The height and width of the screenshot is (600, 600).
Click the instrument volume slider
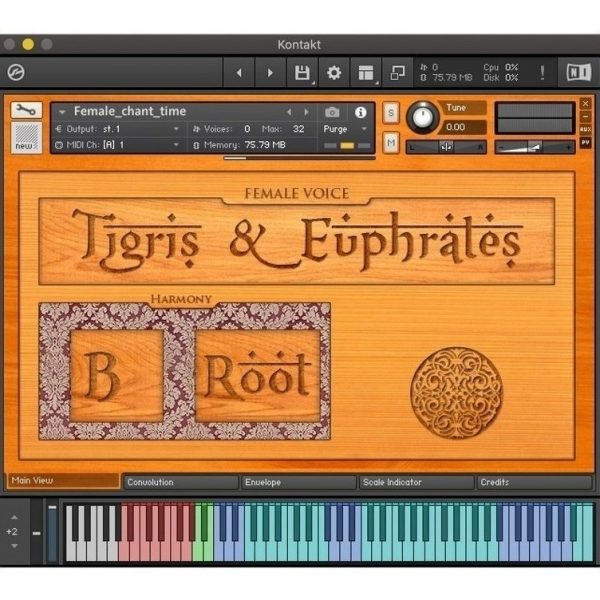[535, 147]
